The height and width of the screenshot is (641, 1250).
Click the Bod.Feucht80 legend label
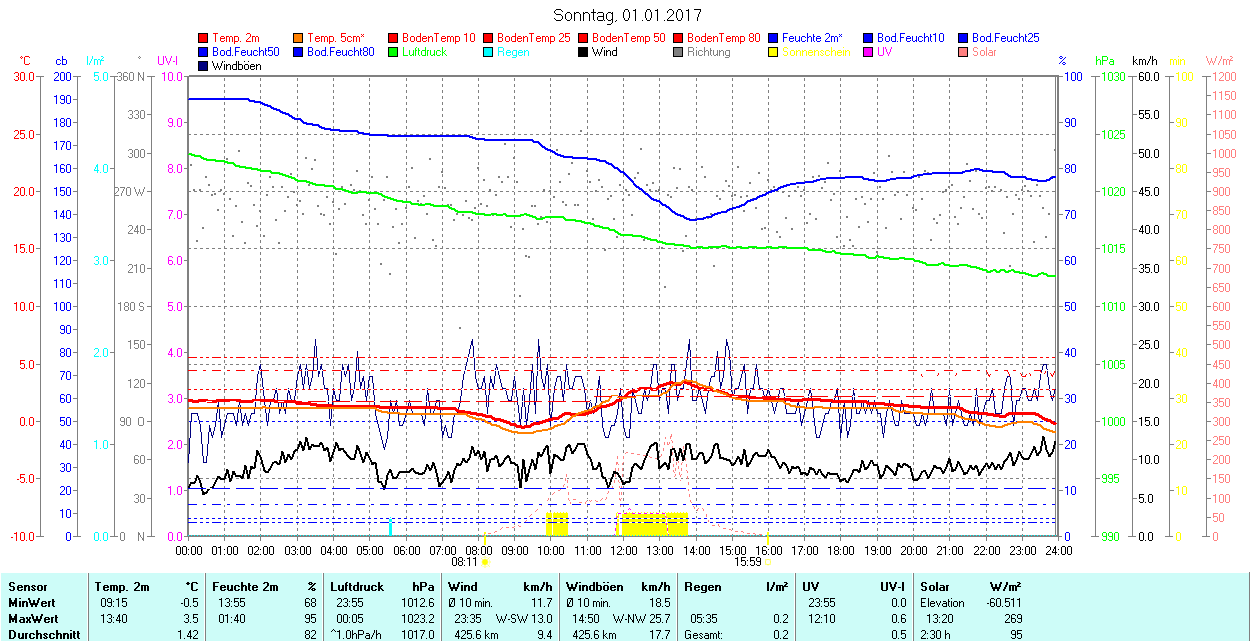pos(340,52)
